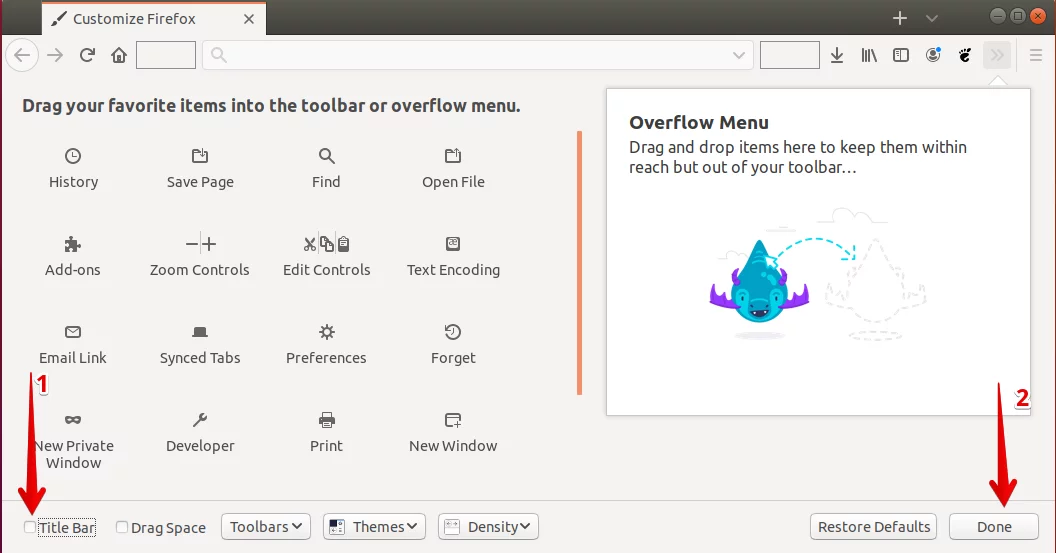Click the Preferences gear icon
The width and height of the screenshot is (1056, 553).
point(327,332)
